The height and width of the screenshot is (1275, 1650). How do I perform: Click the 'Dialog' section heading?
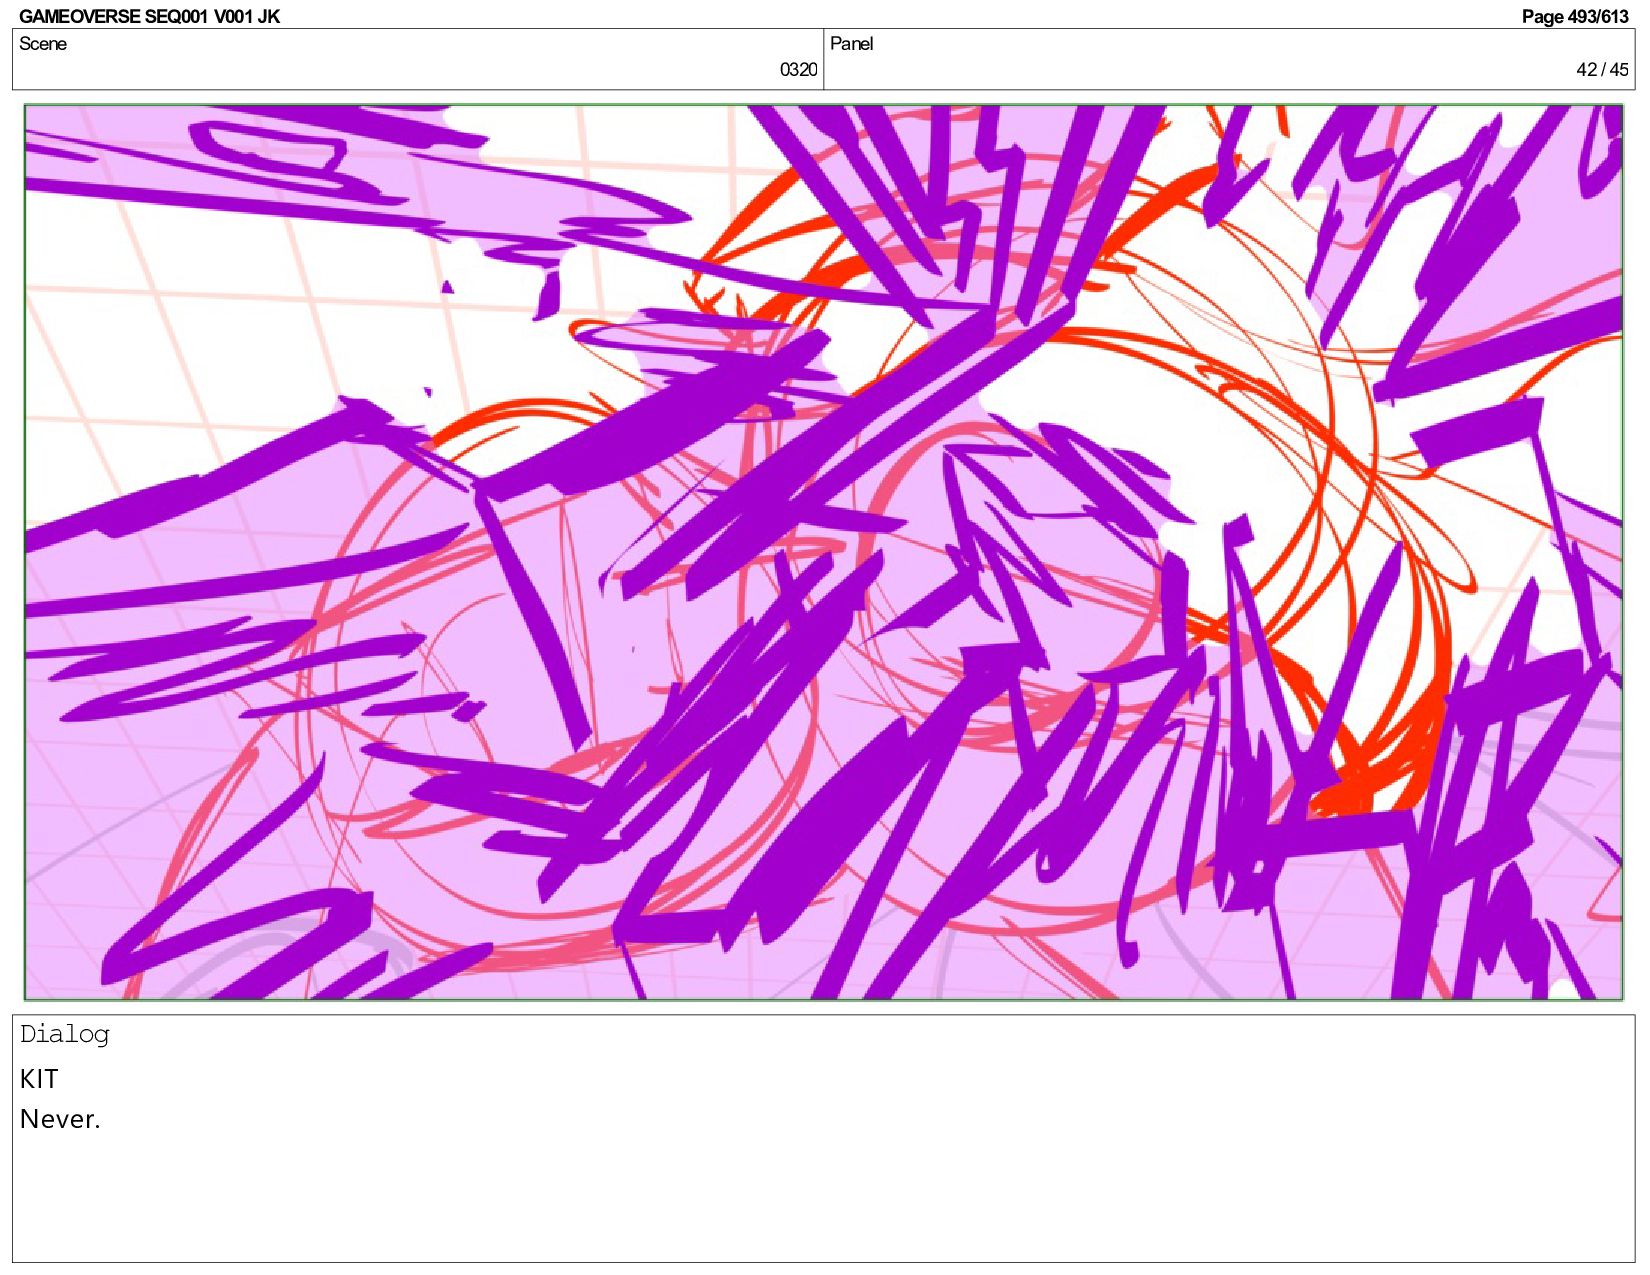pyautogui.click(x=64, y=1034)
